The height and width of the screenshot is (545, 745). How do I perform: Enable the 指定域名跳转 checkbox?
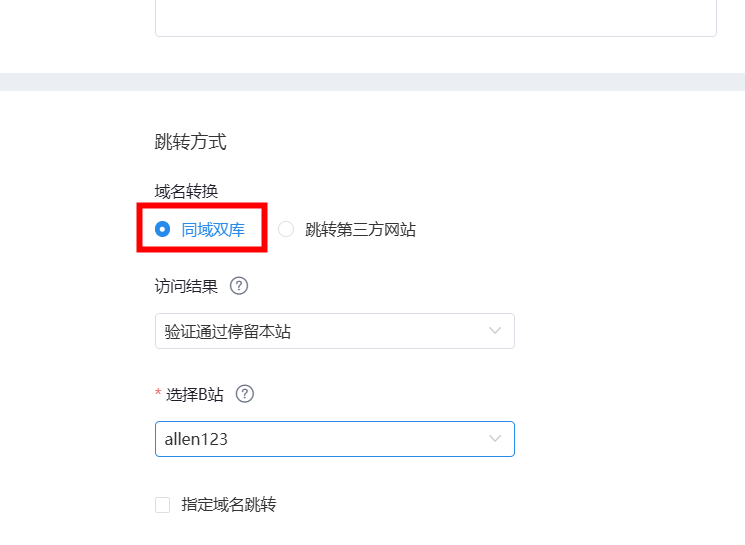162,505
